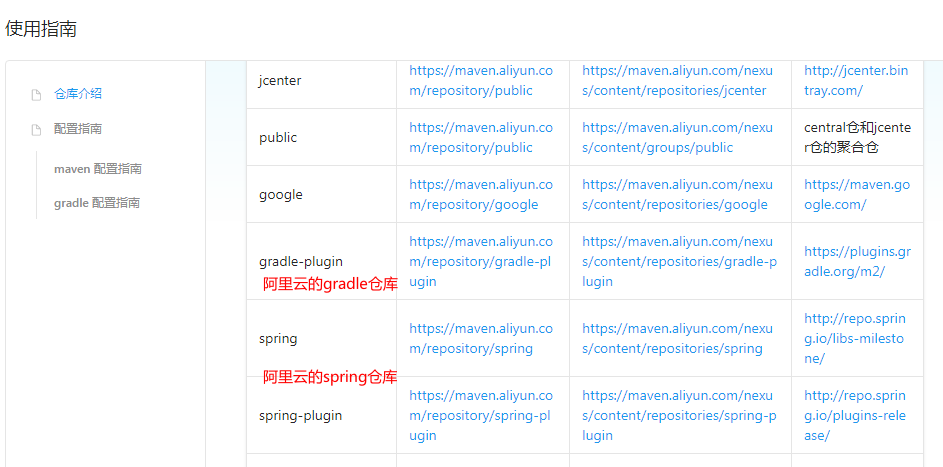Open the 仓库介绍 sidebar entry
943x467 pixels.
(x=78, y=94)
